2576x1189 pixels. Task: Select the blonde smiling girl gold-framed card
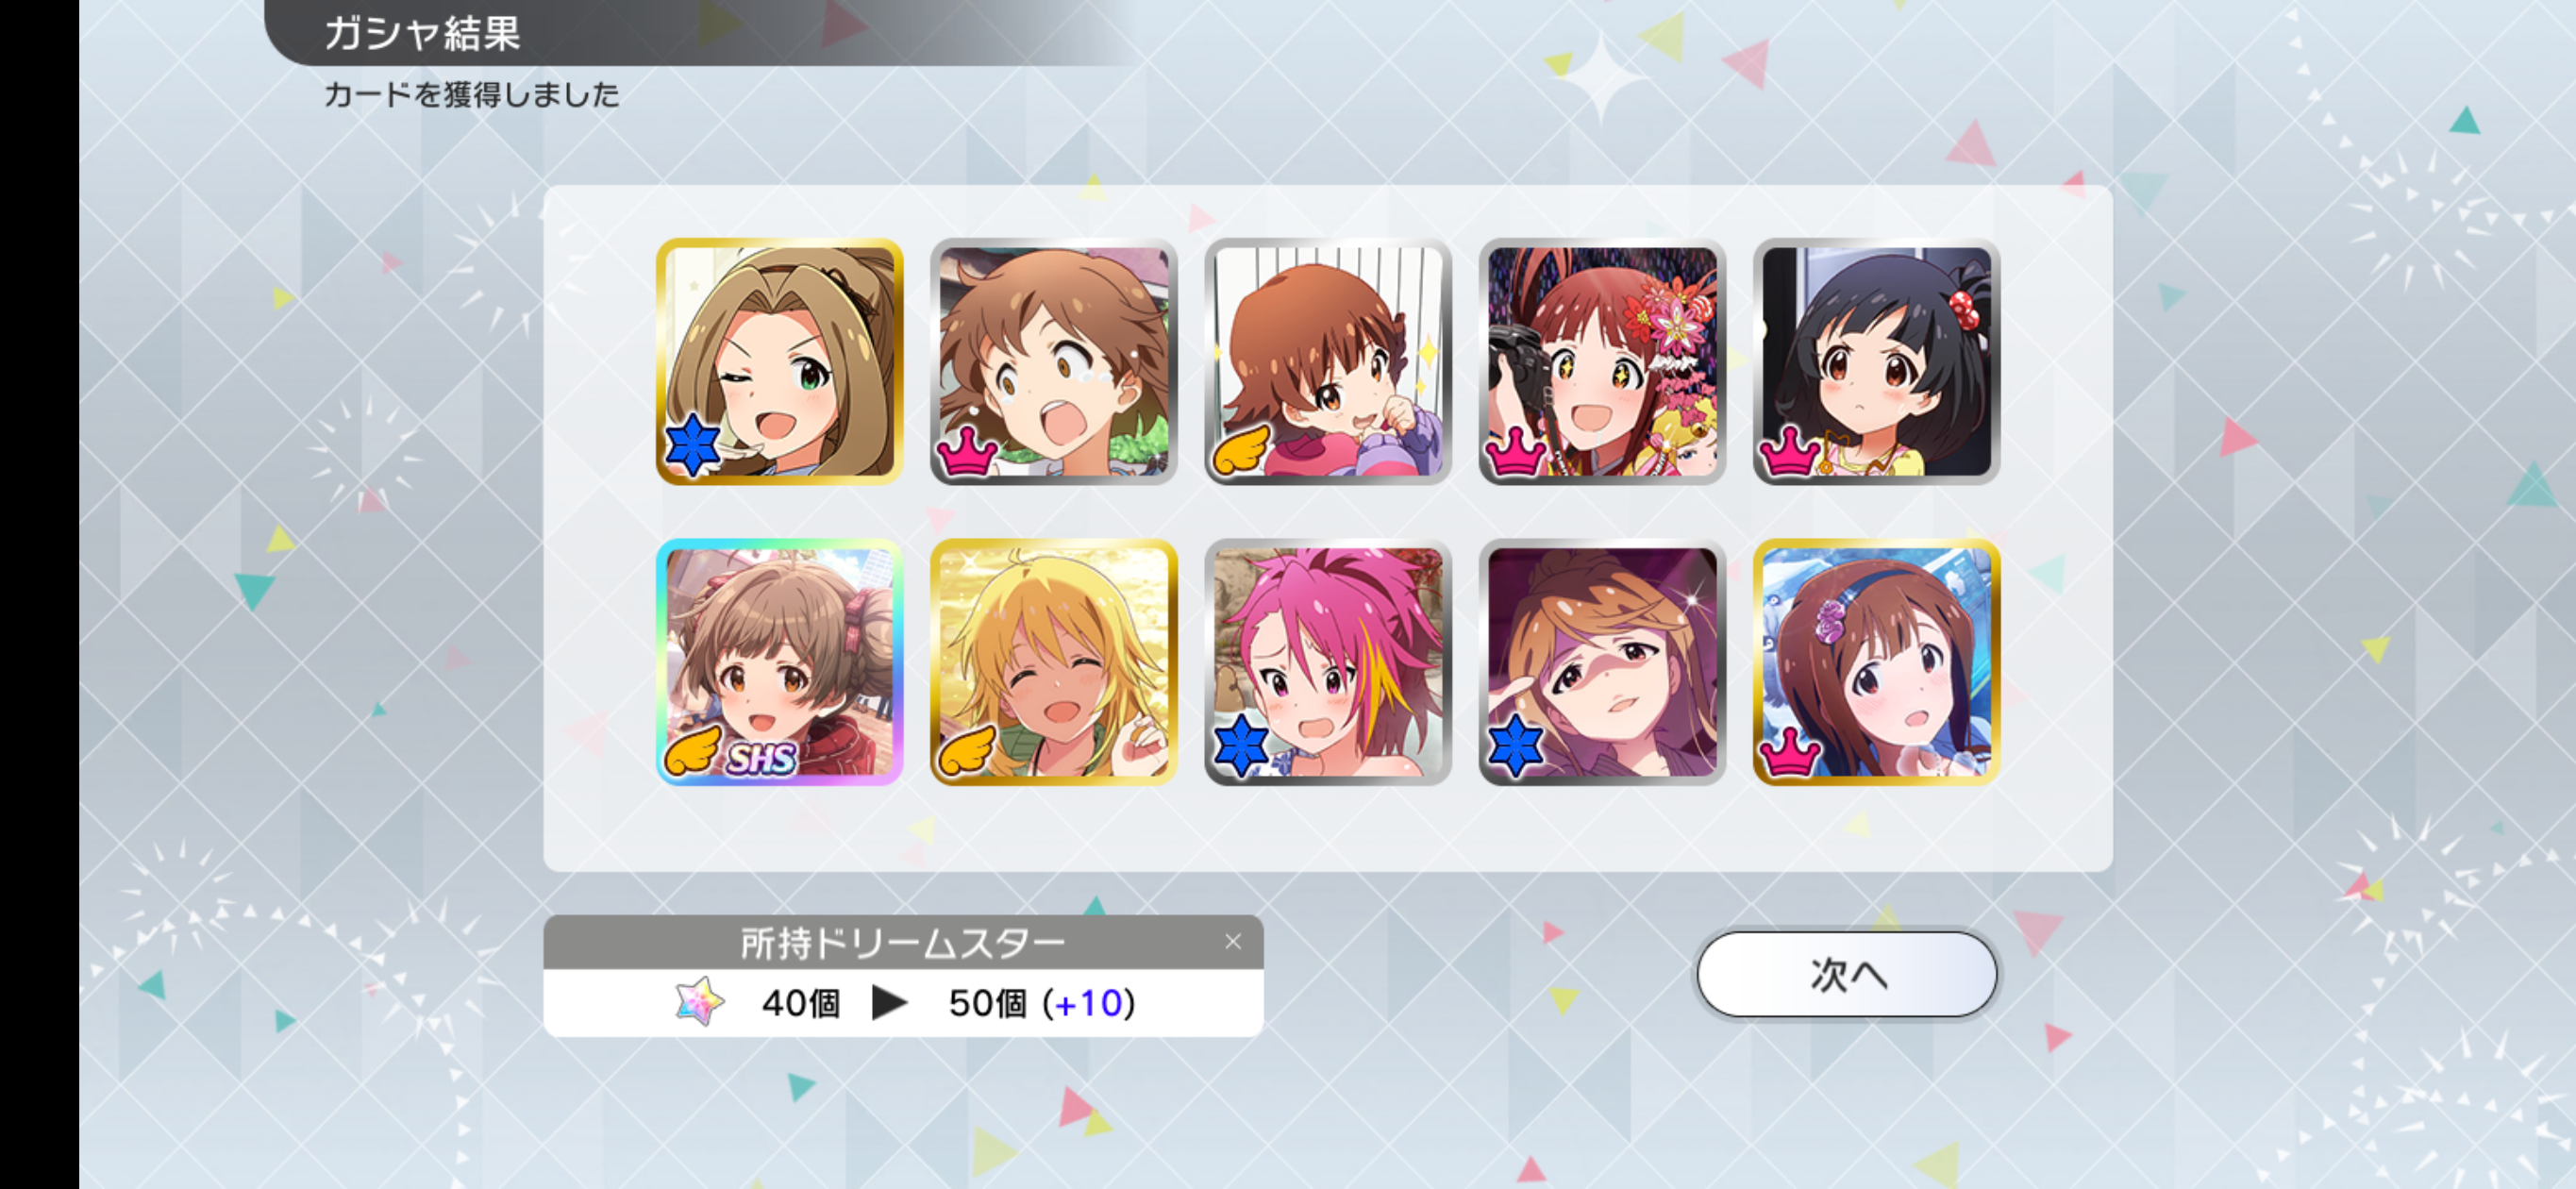coord(1053,662)
